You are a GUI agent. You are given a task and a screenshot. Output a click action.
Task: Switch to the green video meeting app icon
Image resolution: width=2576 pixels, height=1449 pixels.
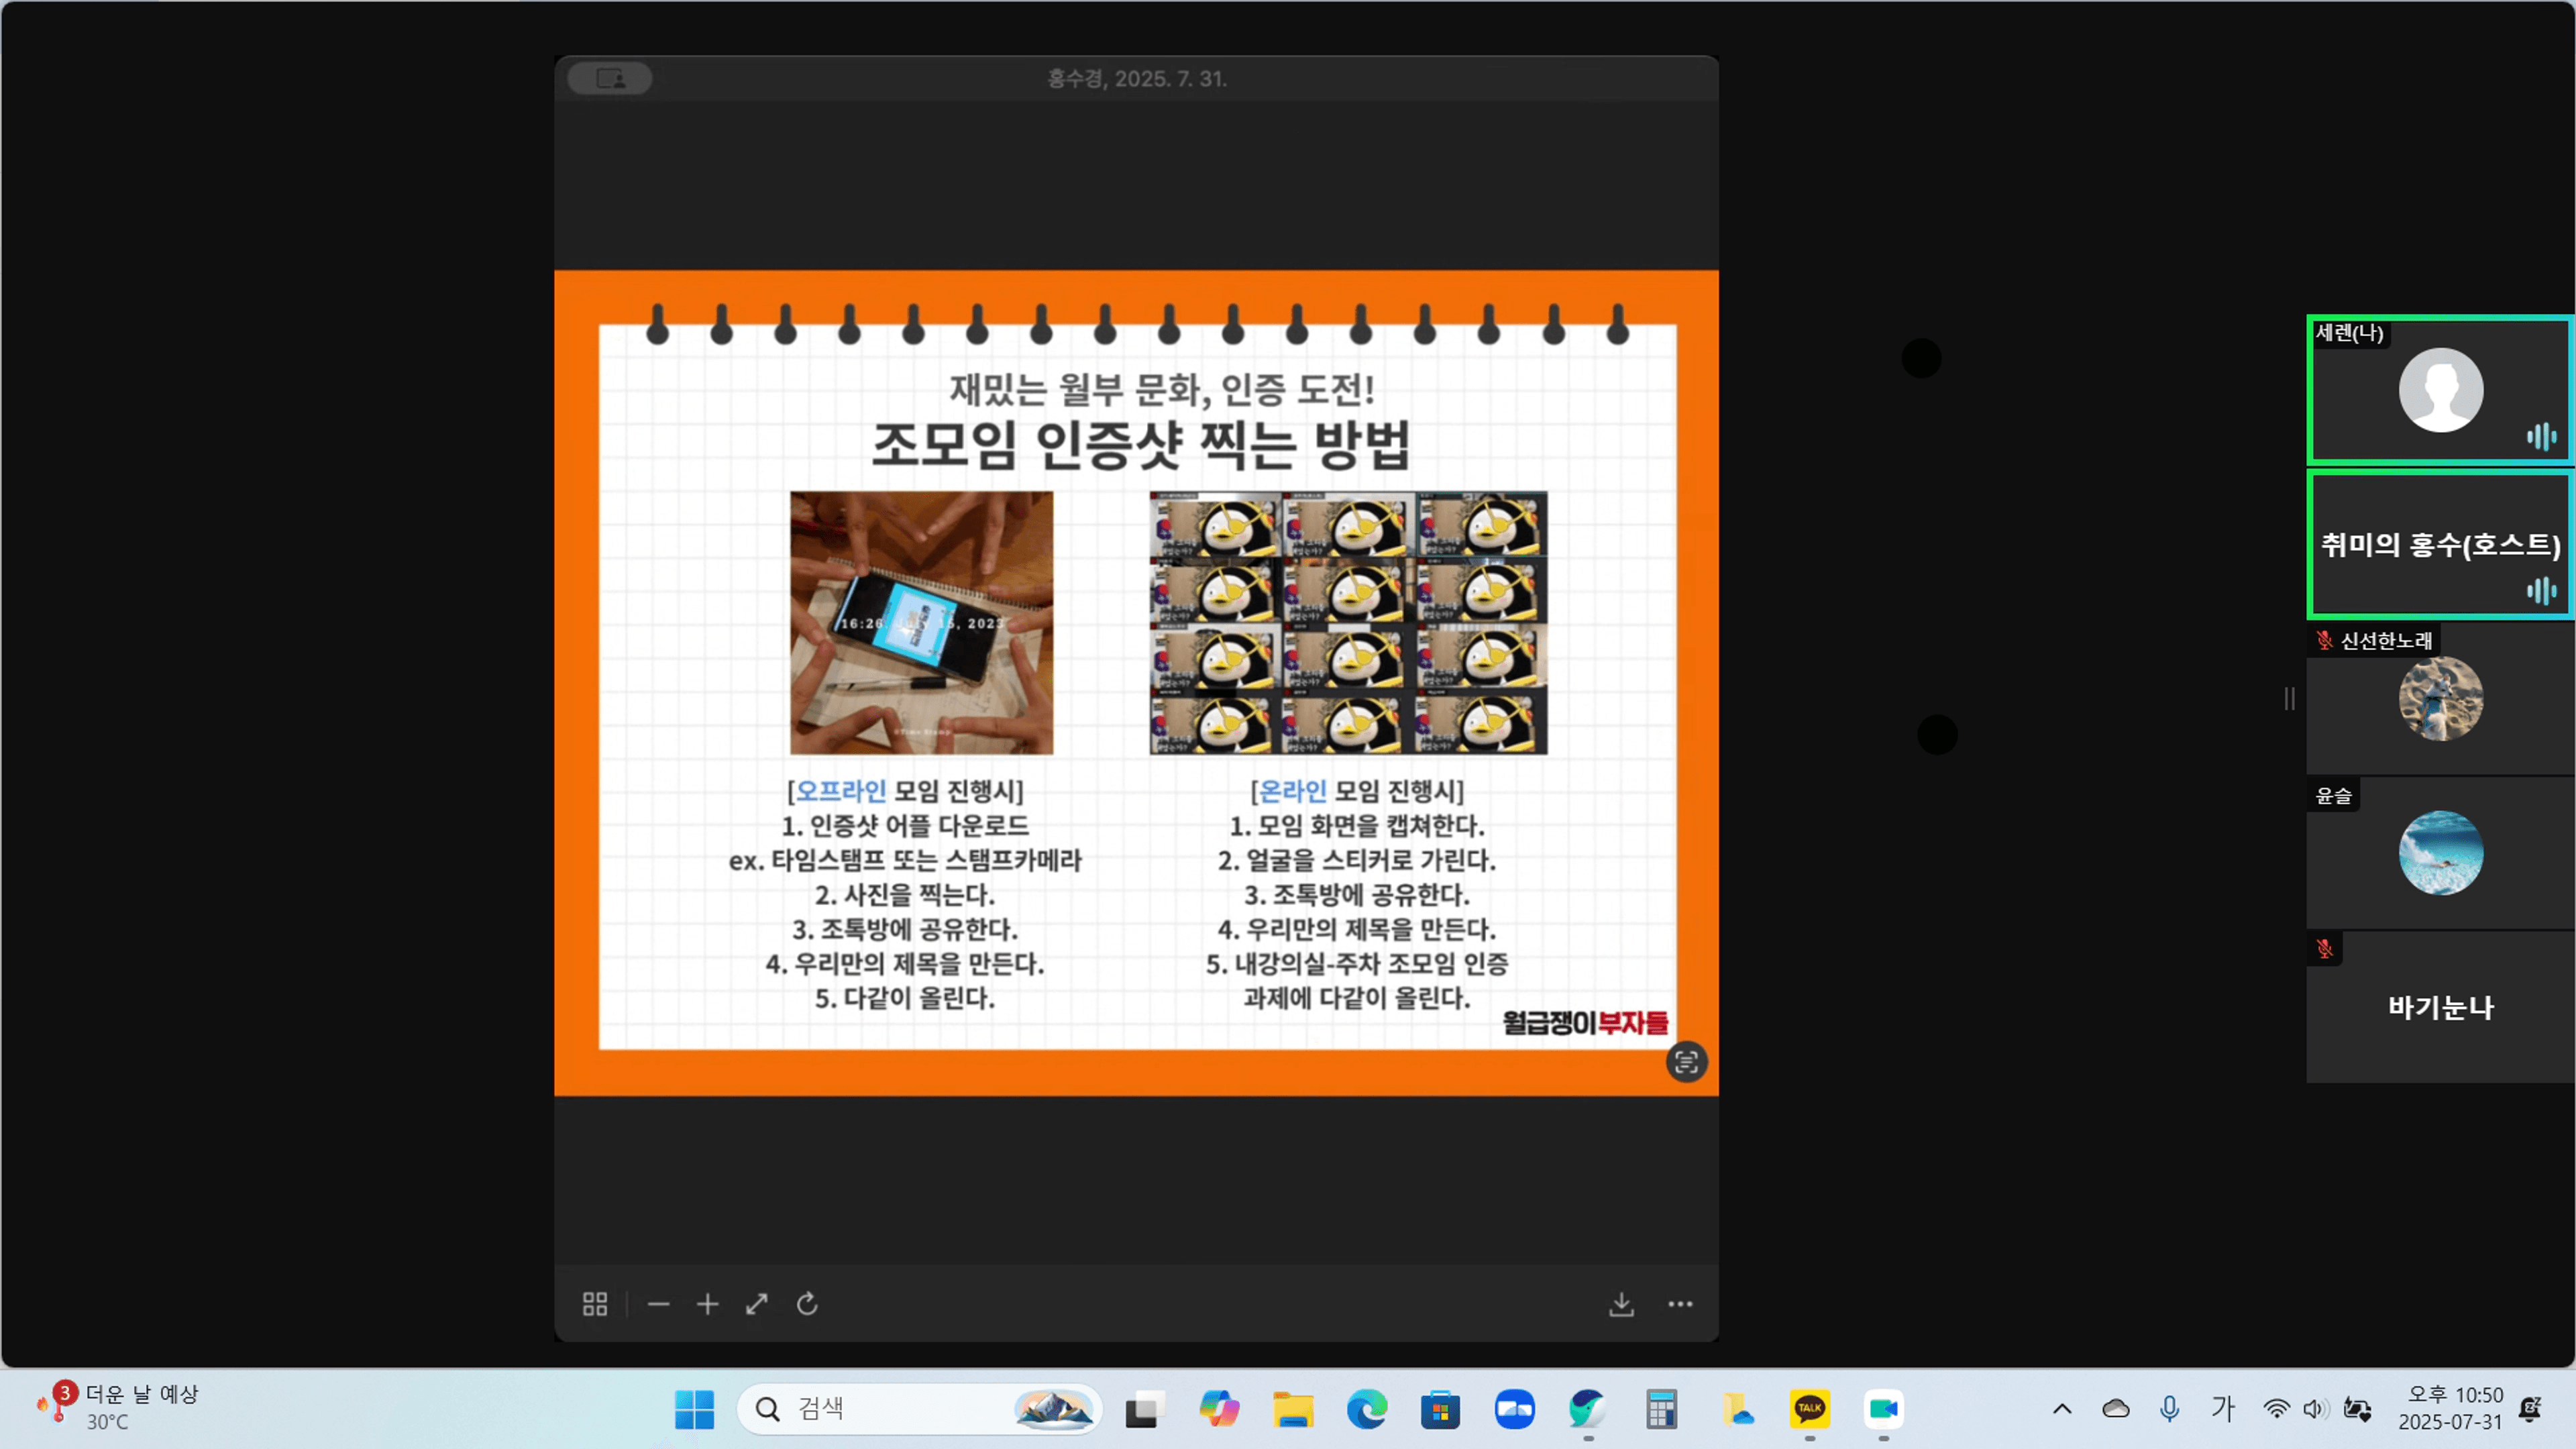pyautogui.click(x=1884, y=1409)
